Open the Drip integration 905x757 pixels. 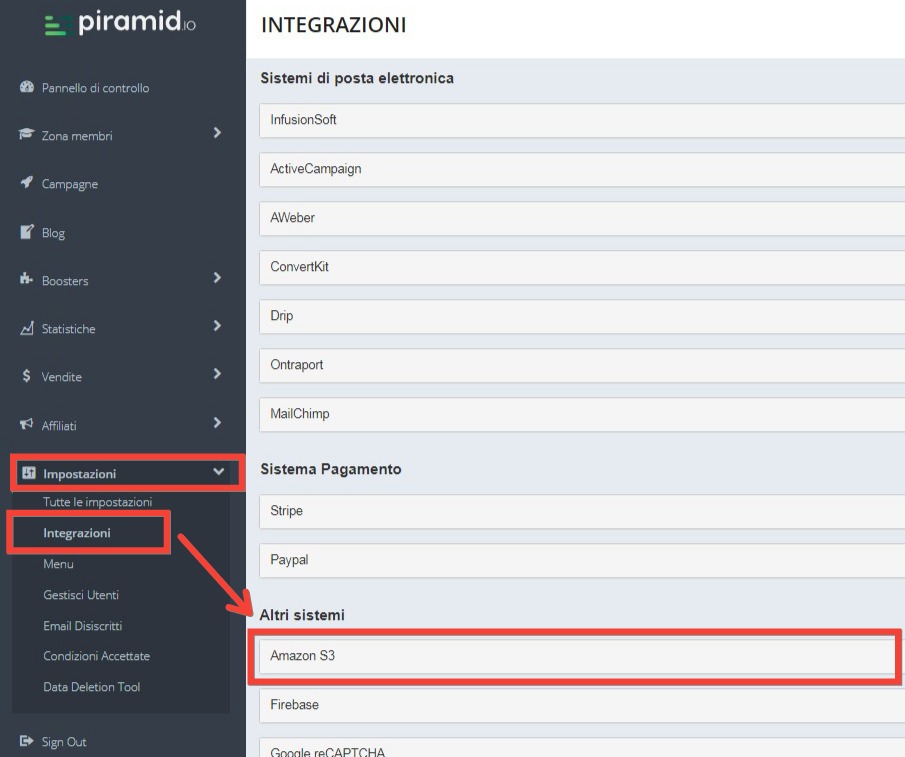pyautogui.click(x=582, y=317)
